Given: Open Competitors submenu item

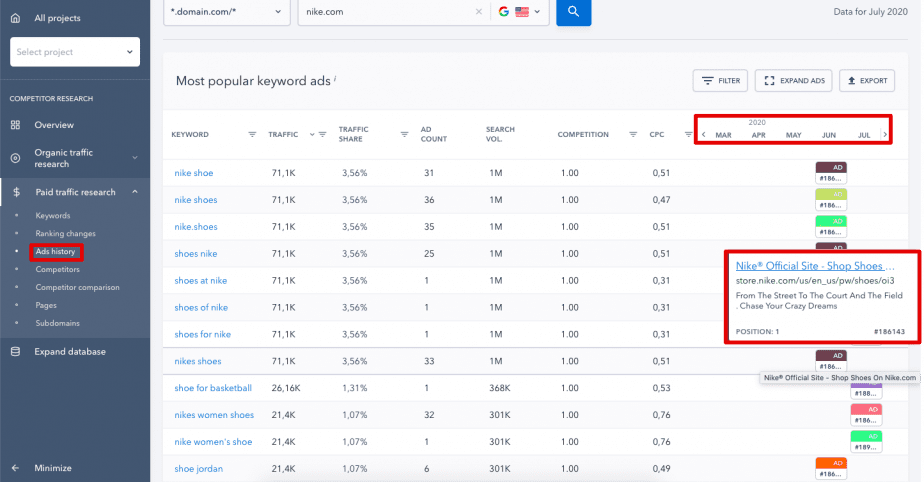Looking at the screenshot, I should [x=57, y=269].
